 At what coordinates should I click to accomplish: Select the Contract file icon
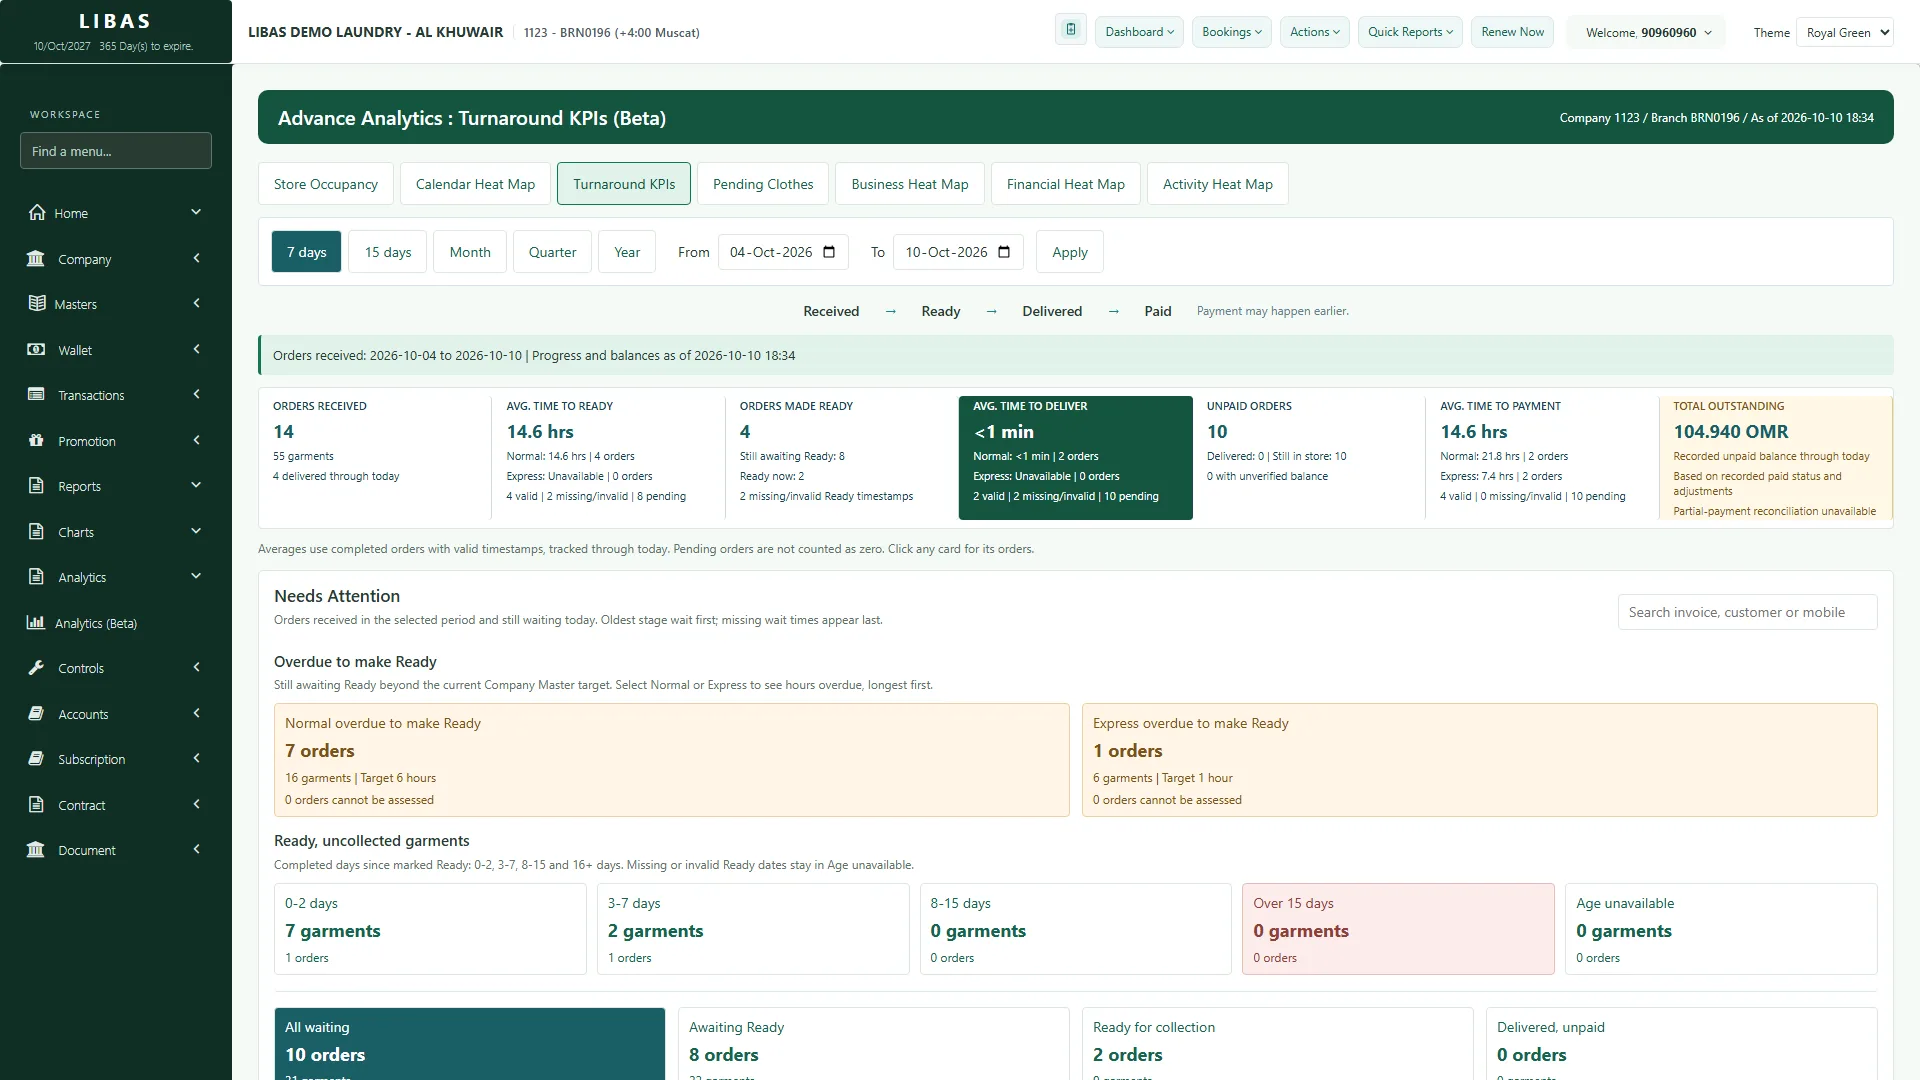pos(36,804)
